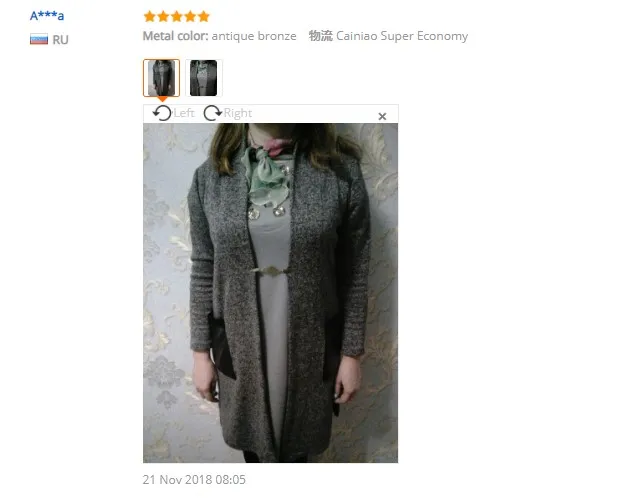
Task: Click the "Right" rotate label
Action: click(238, 113)
